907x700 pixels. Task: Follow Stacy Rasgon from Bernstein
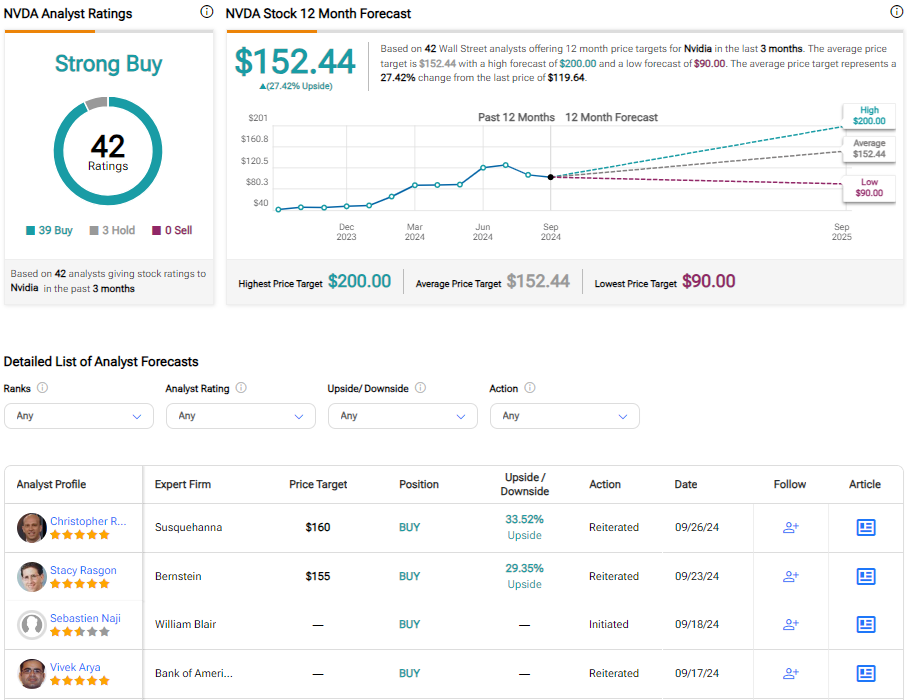coord(790,576)
